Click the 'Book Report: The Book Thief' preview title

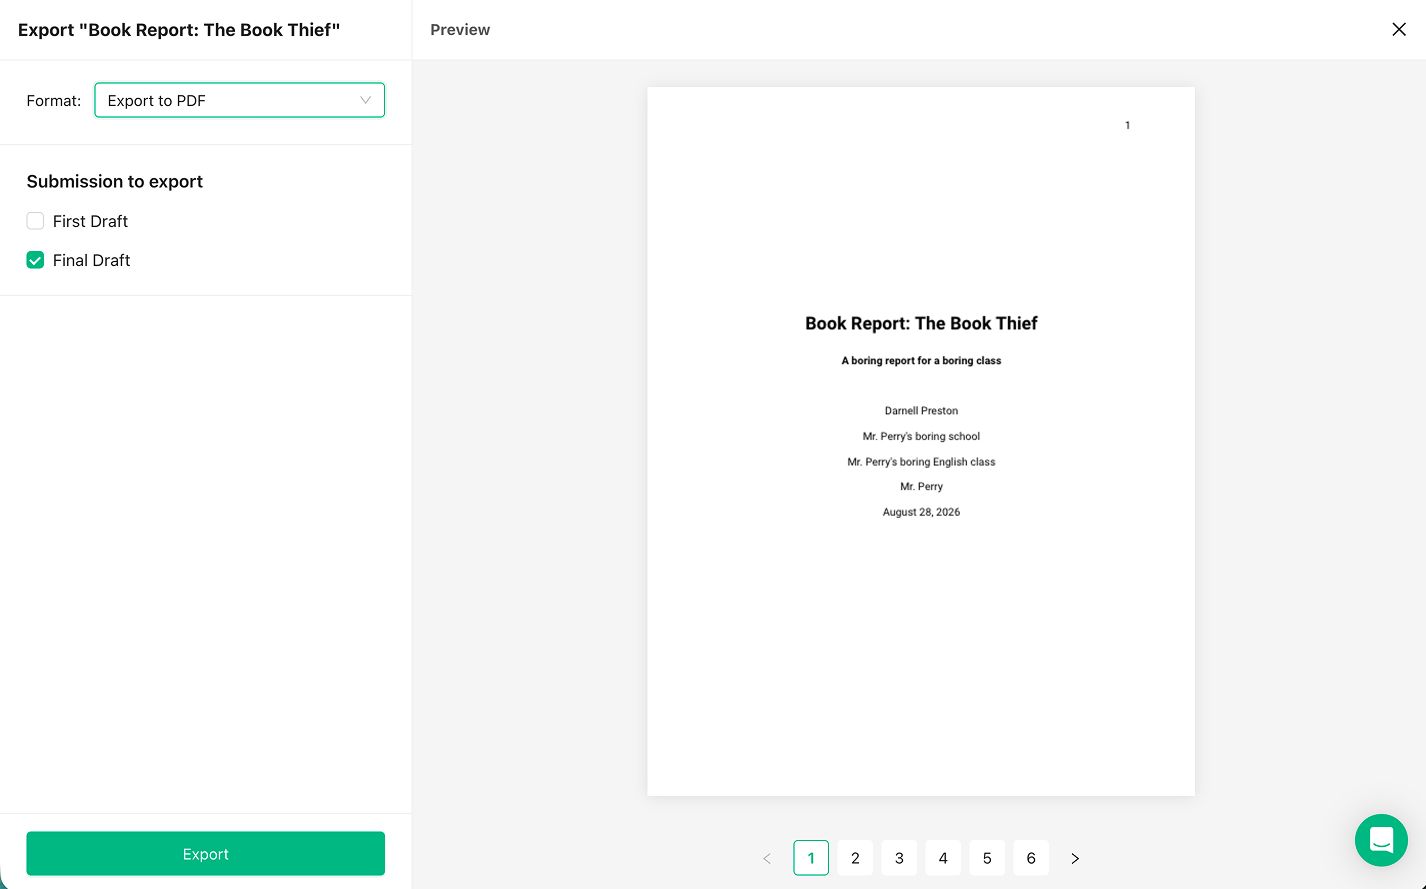921,323
